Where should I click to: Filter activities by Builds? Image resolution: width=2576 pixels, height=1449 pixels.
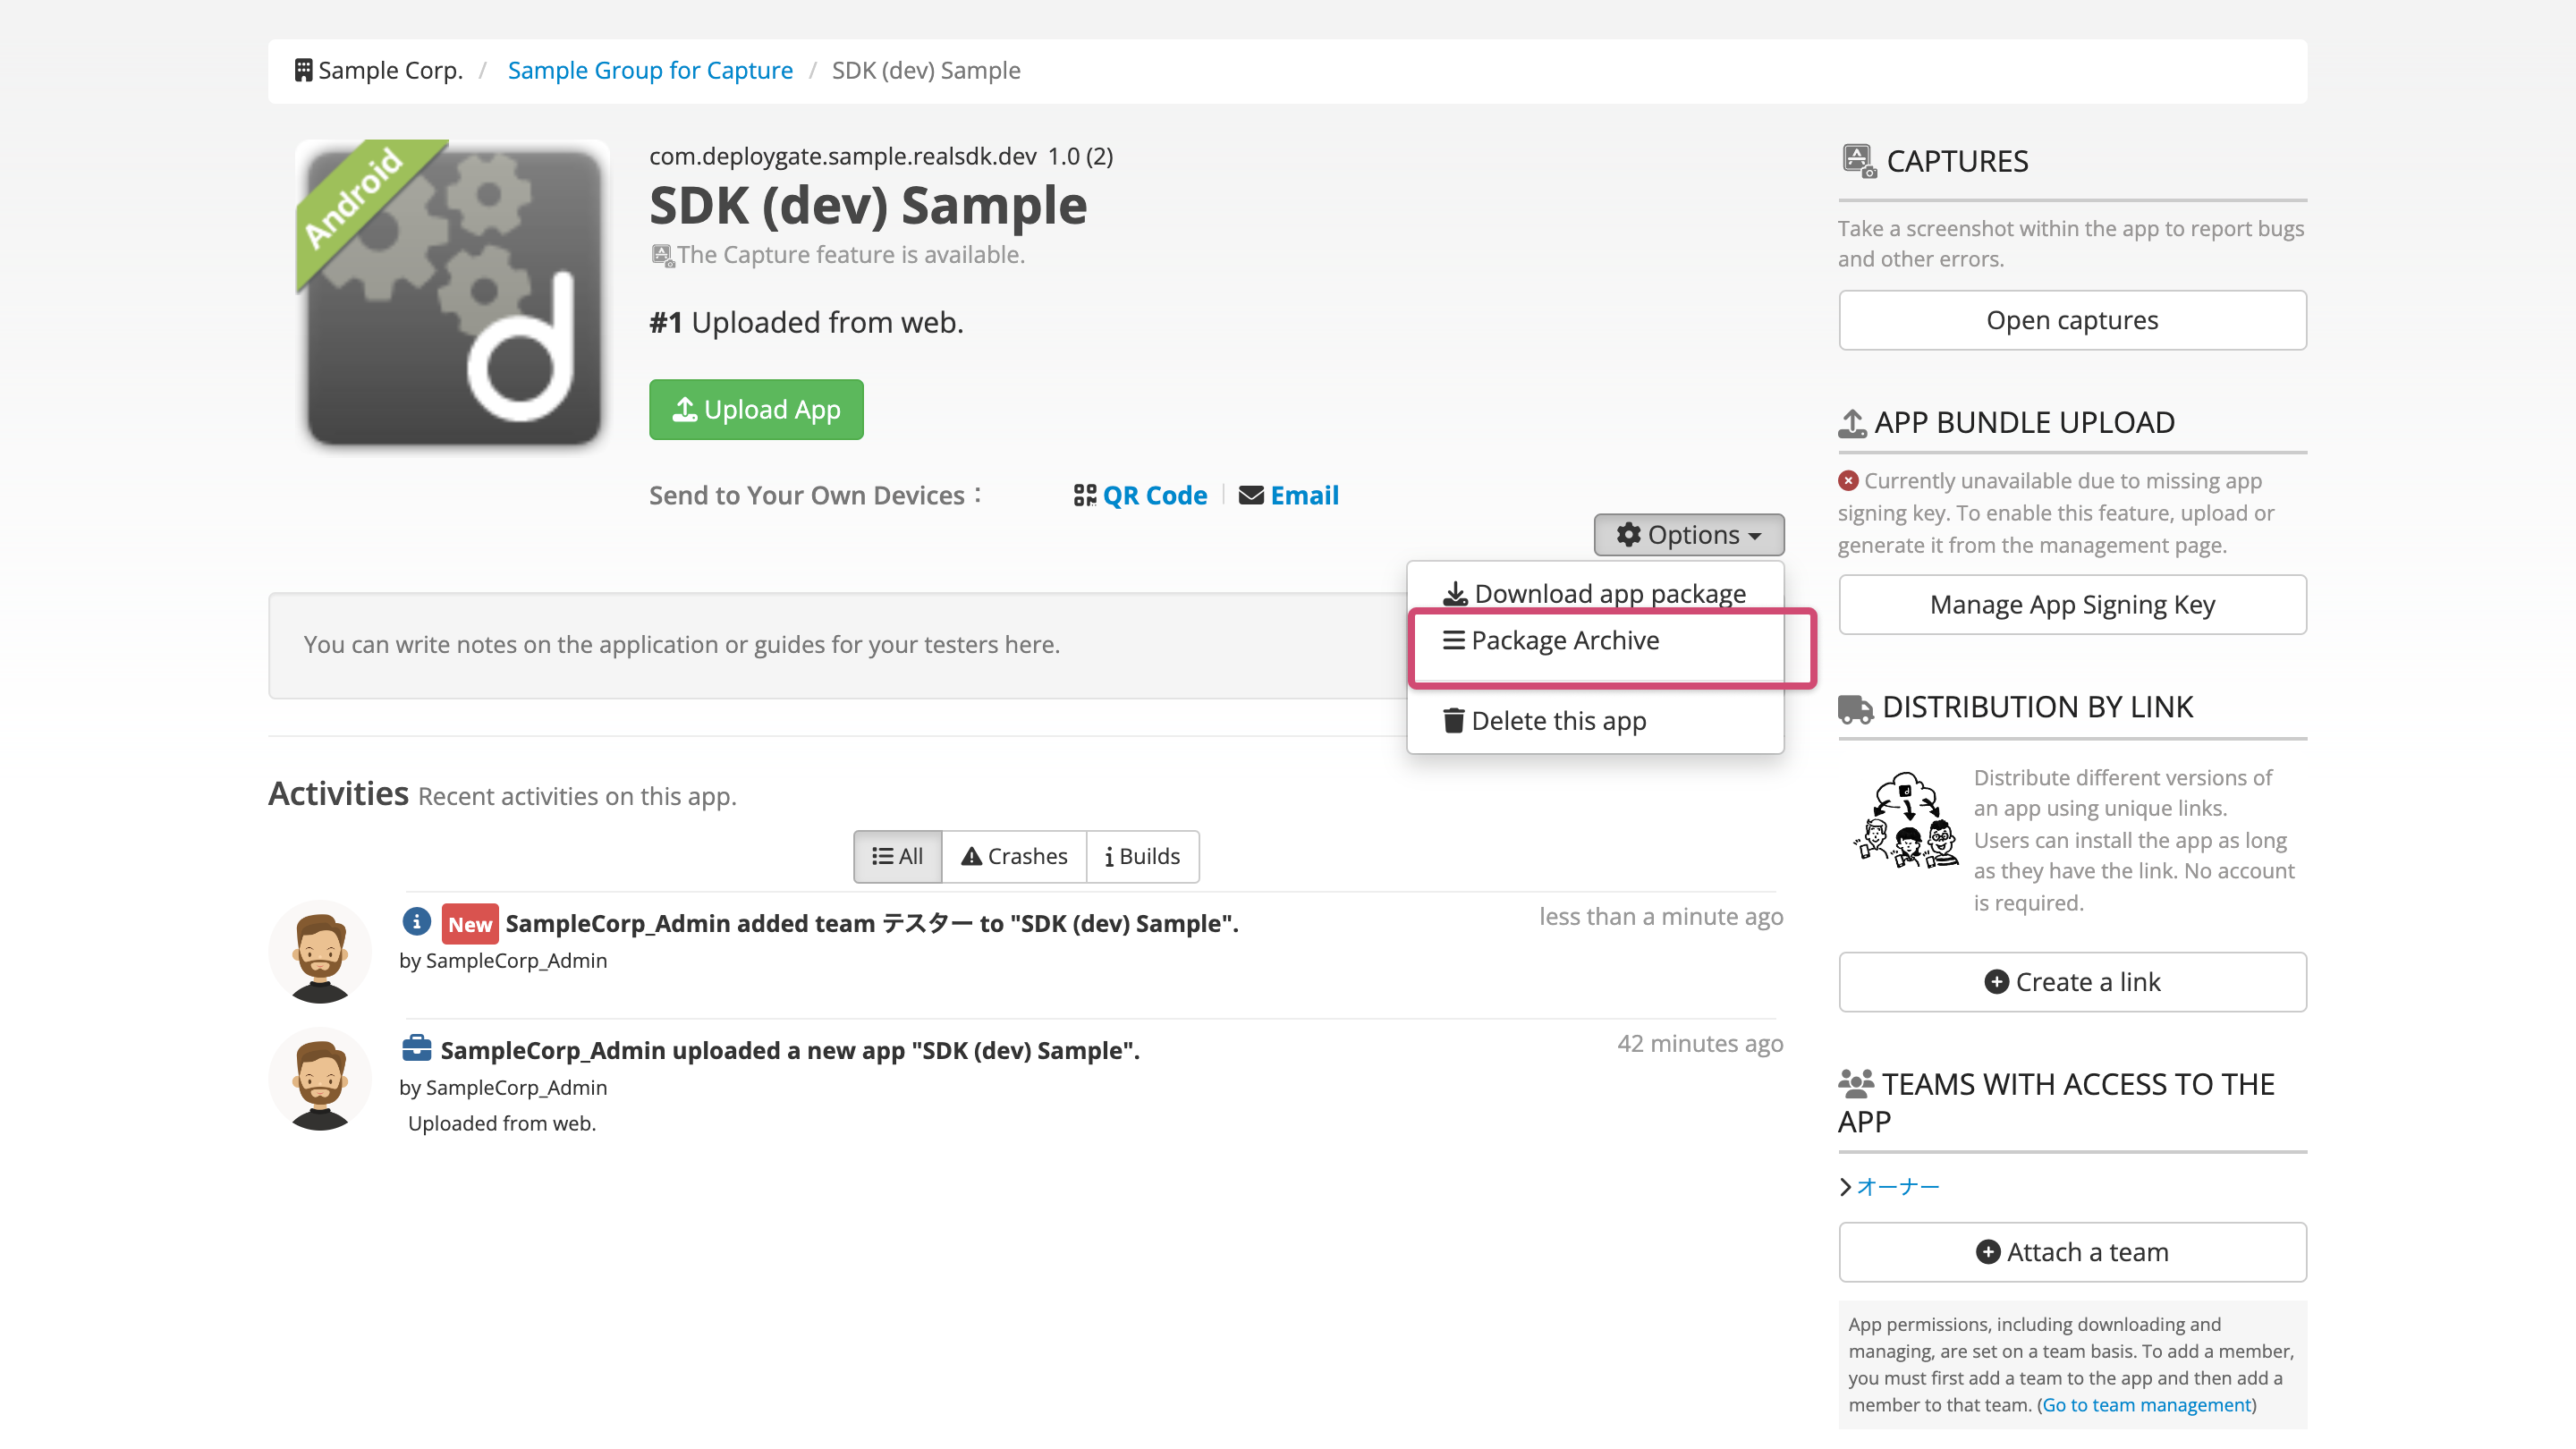(1142, 856)
